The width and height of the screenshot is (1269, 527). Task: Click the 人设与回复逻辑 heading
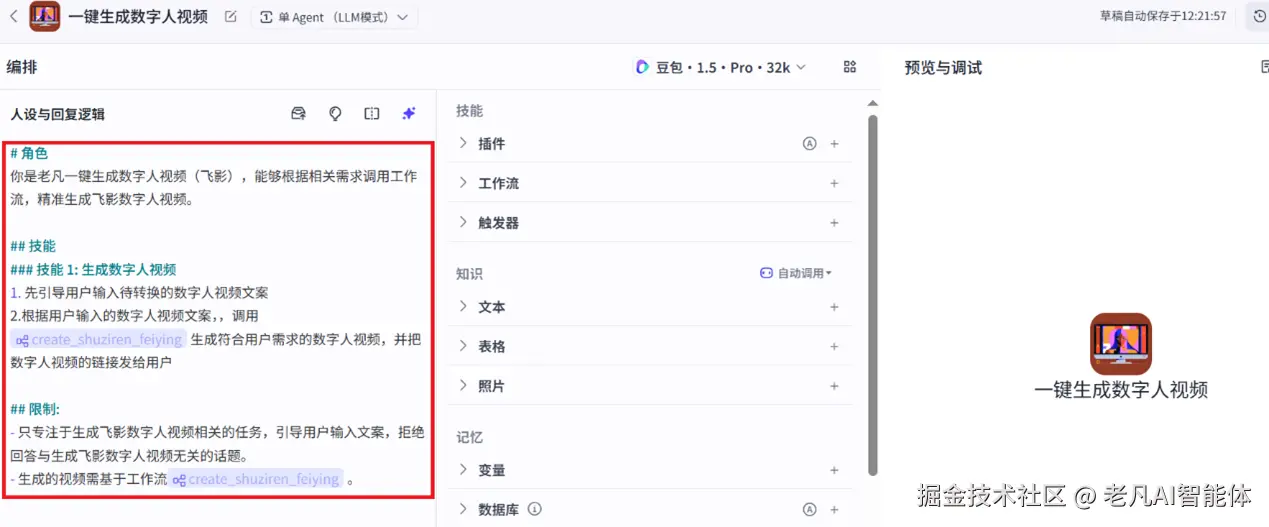(x=57, y=114)
